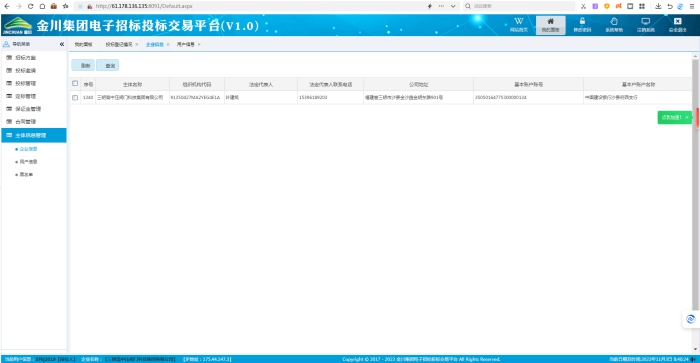Open the orange shield extension icon

pos(607,6)
